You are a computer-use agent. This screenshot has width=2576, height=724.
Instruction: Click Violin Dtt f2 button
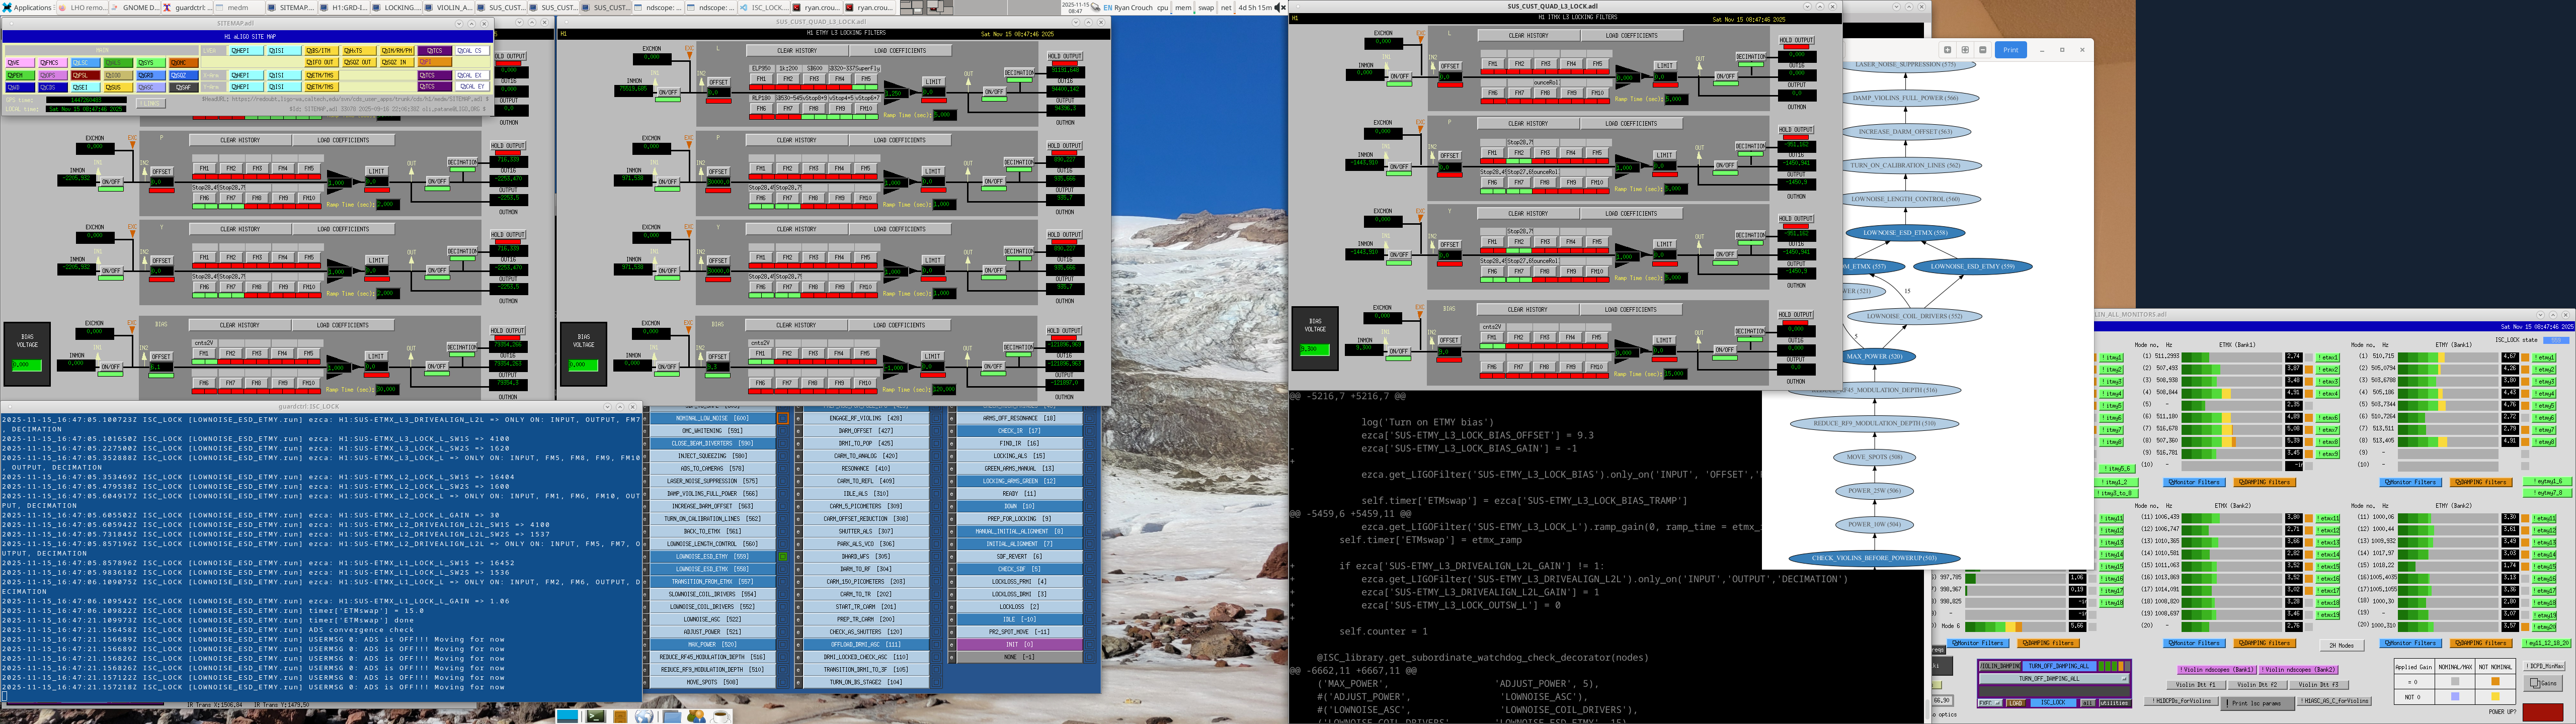pos(2257,685)
